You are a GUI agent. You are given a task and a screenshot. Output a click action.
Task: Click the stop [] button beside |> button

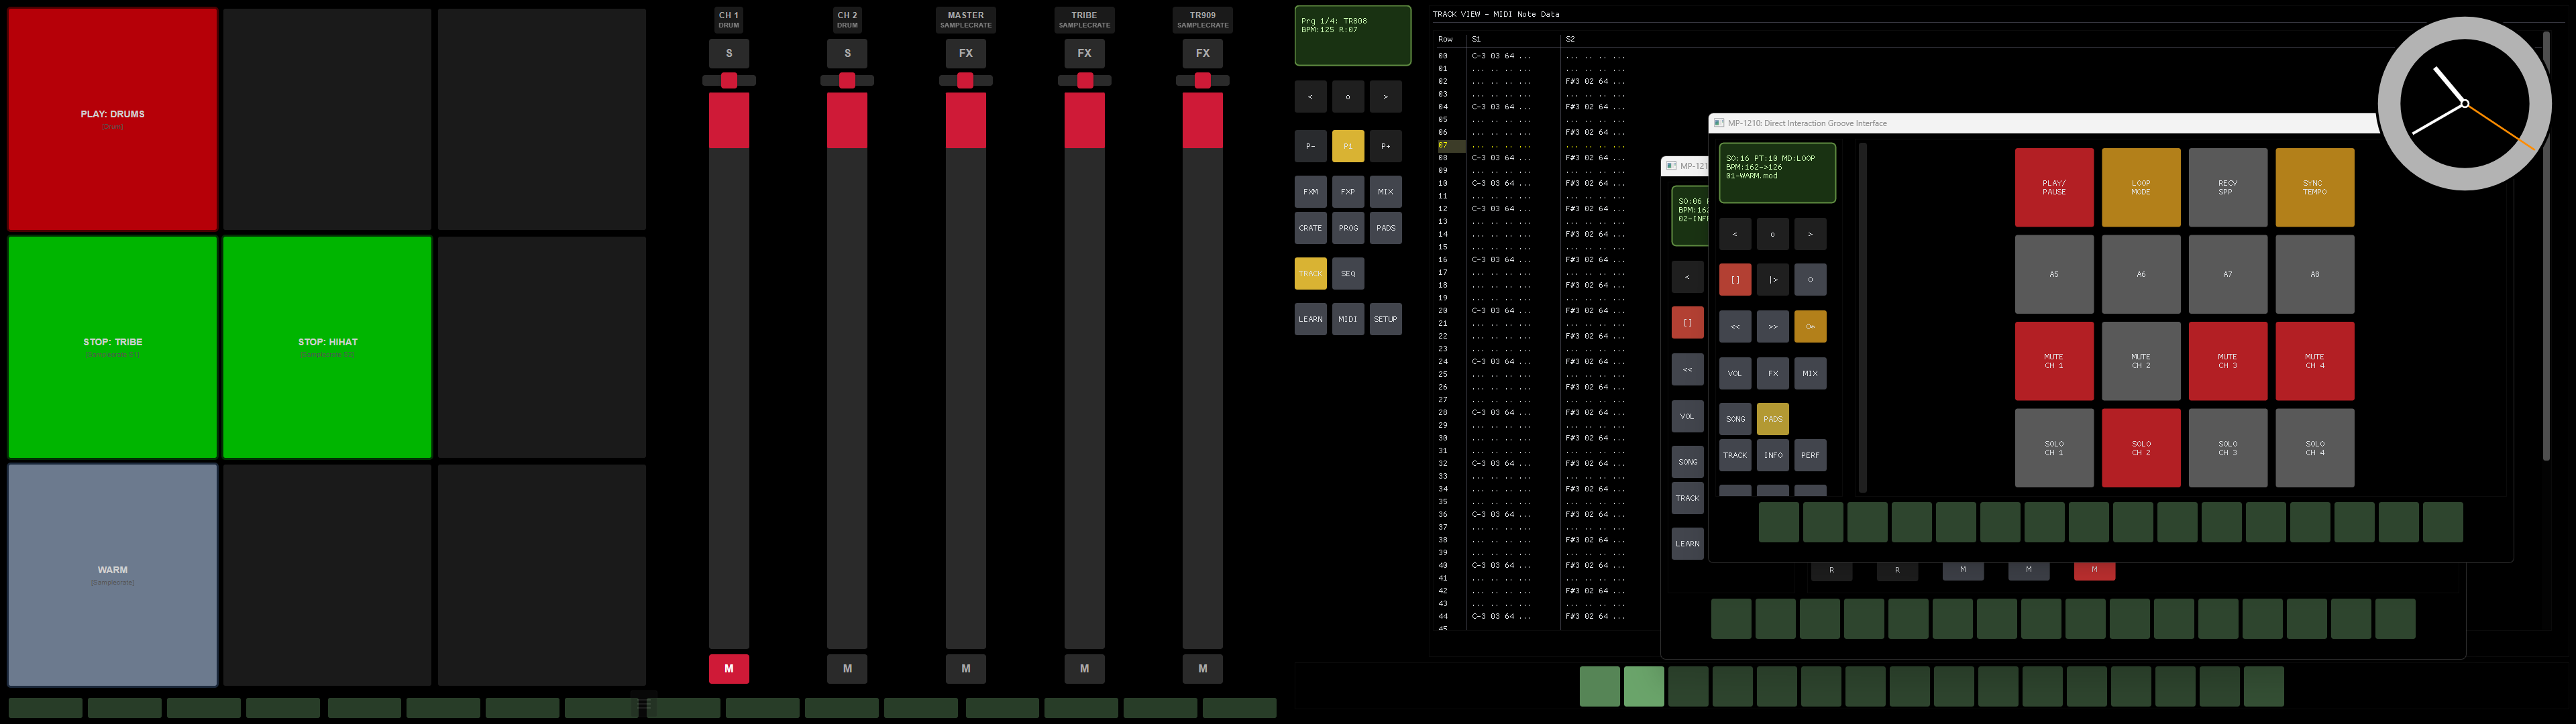tap(1734, 280)
